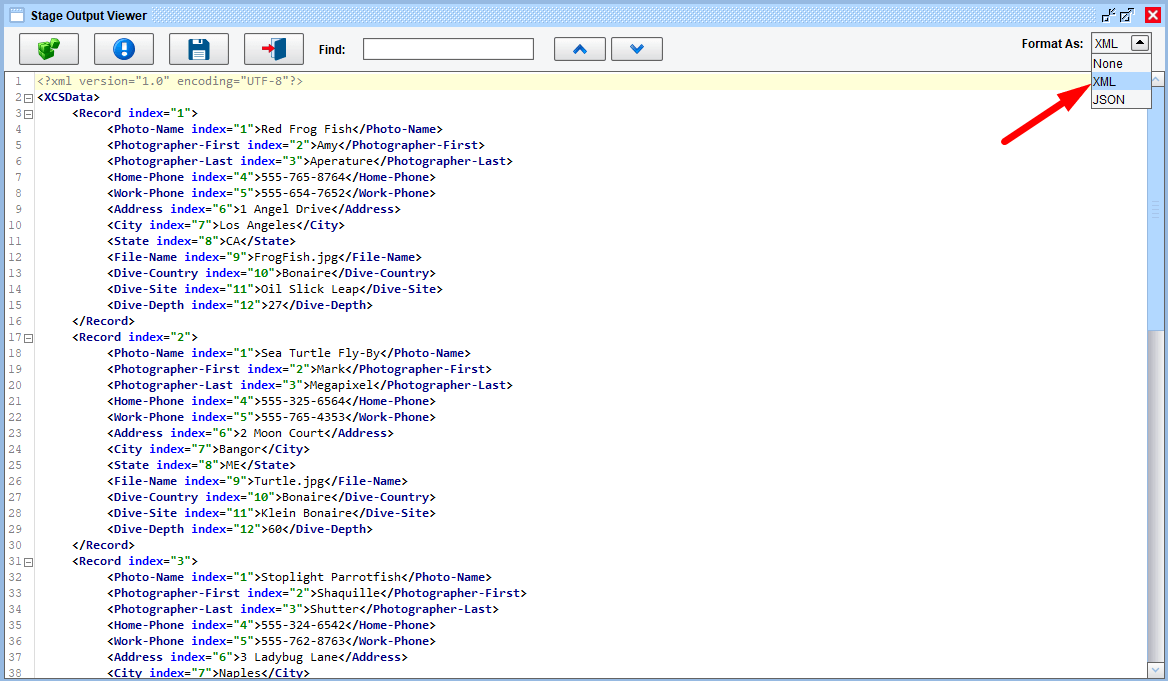Click vertical scrollbar down arrow
The height and width of the screenshot is (681, 1168).
[1155, 670]
